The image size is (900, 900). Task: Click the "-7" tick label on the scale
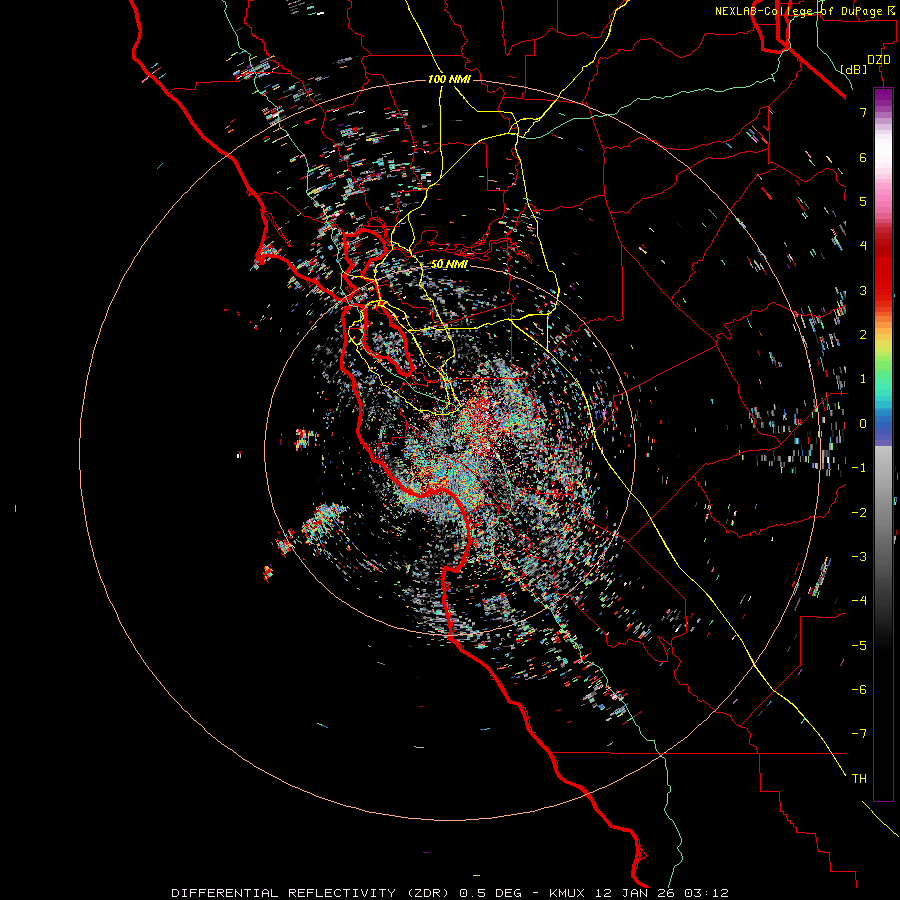[x=859, y=734]
